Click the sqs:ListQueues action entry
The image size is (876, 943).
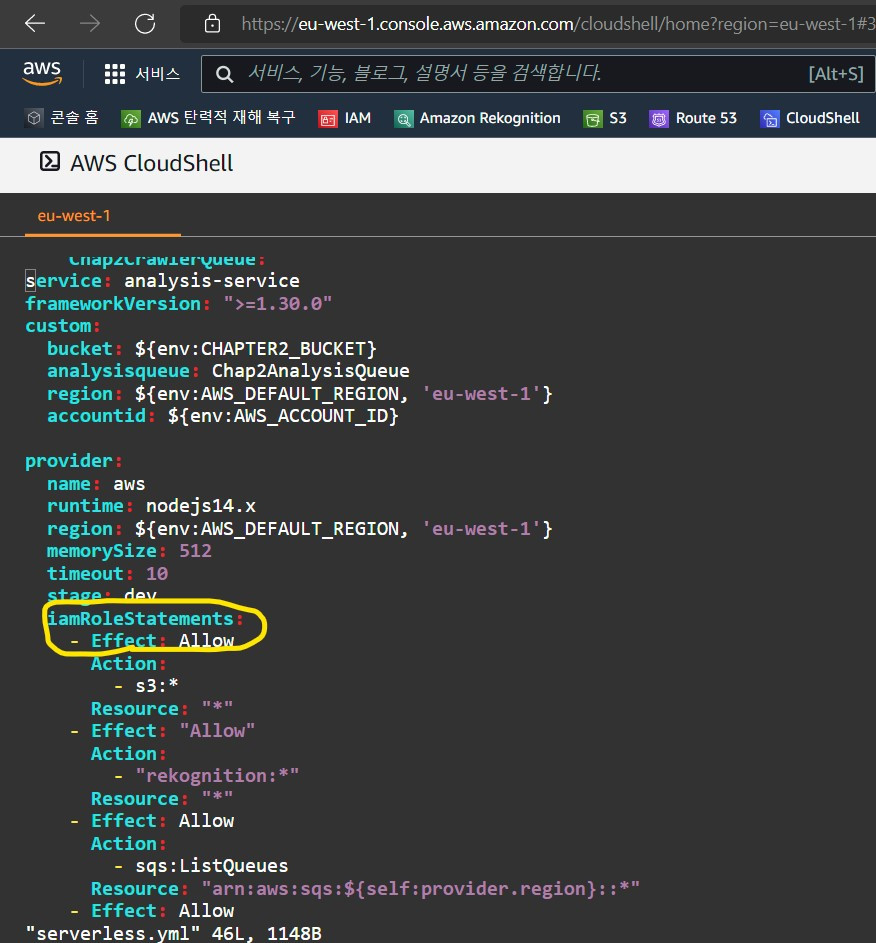(212, 866)
